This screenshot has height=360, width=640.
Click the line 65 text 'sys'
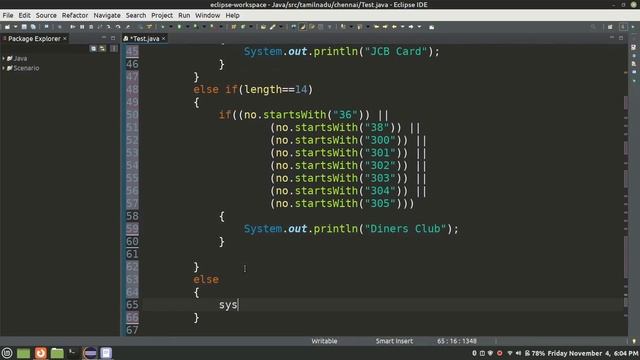228,305
